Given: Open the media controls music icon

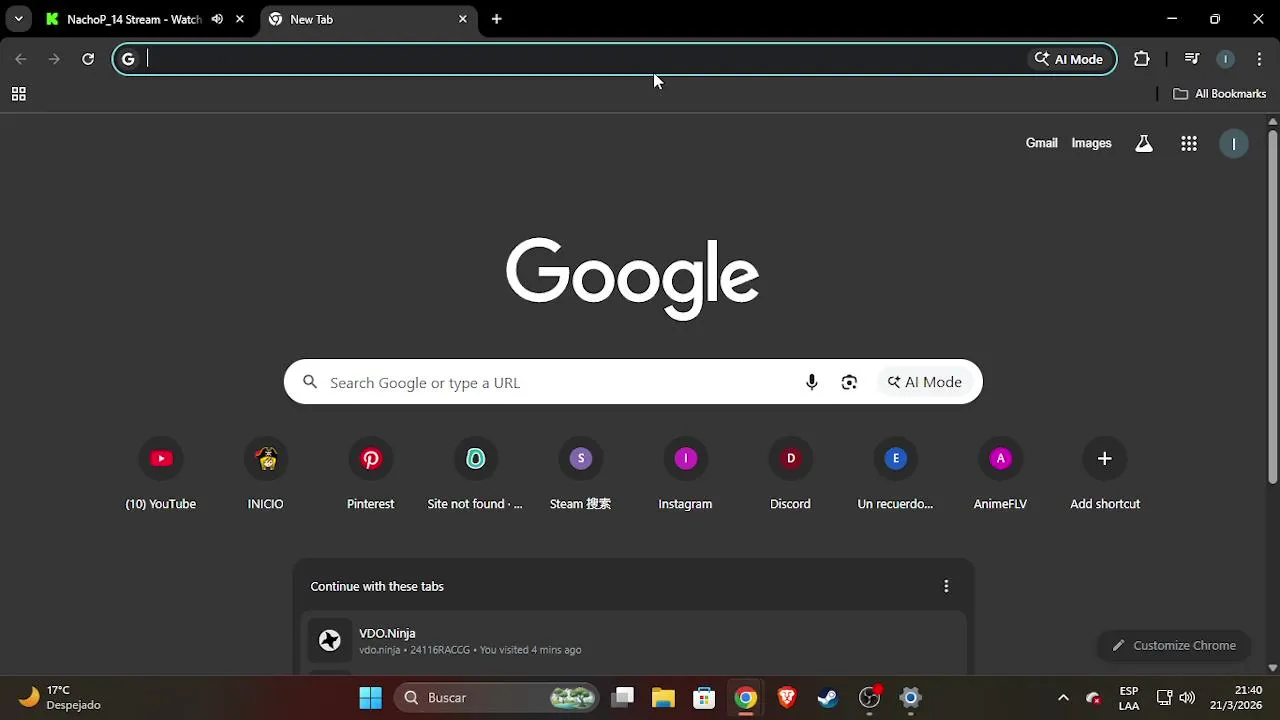Looking at the screenshot, I should click(1191, 59).
